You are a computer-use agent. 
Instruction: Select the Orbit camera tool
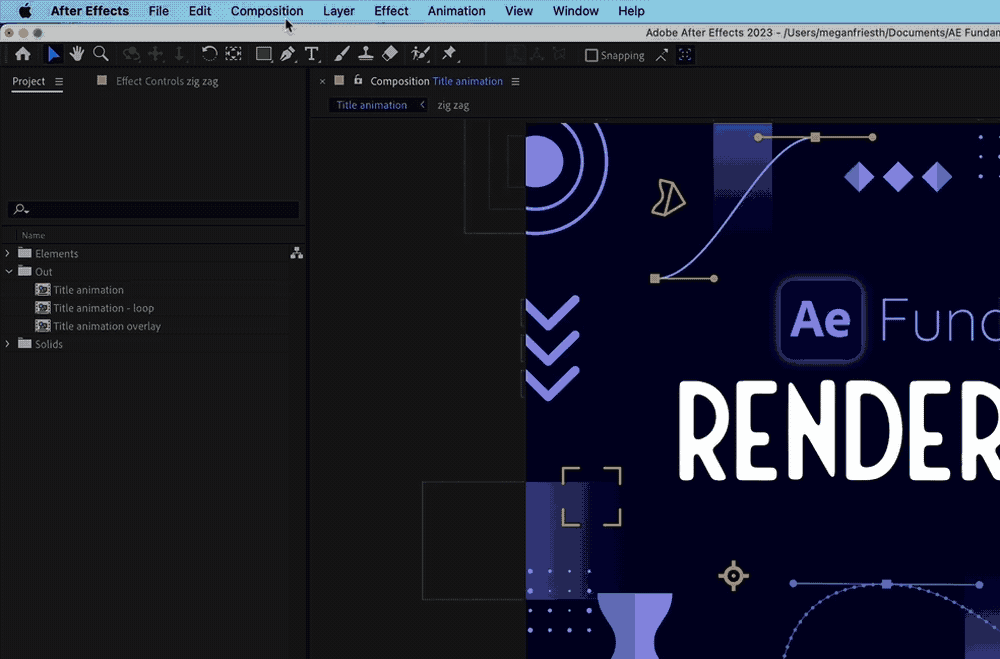[131, 54]
